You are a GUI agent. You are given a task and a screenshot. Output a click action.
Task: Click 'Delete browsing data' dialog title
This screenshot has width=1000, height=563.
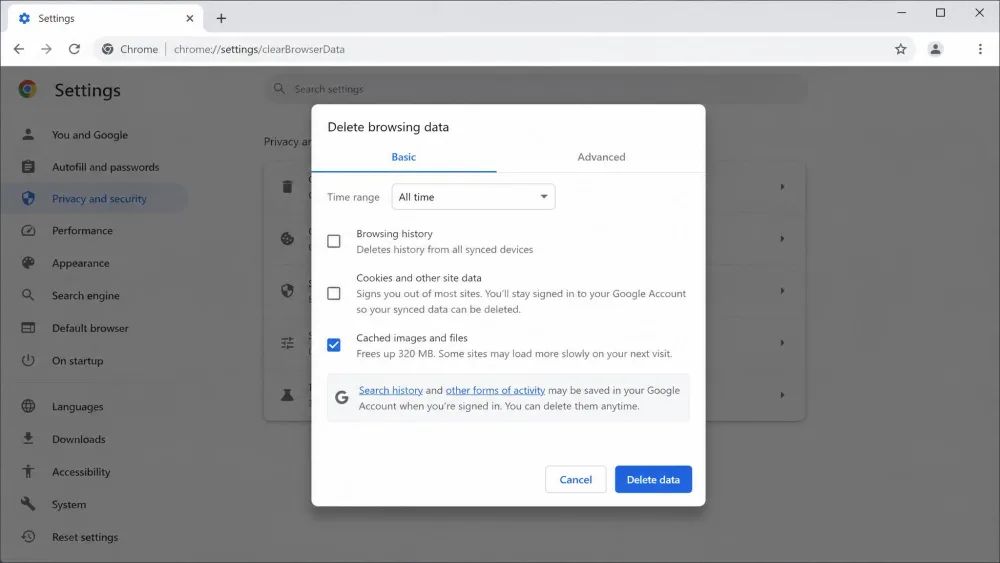(388, 127)
